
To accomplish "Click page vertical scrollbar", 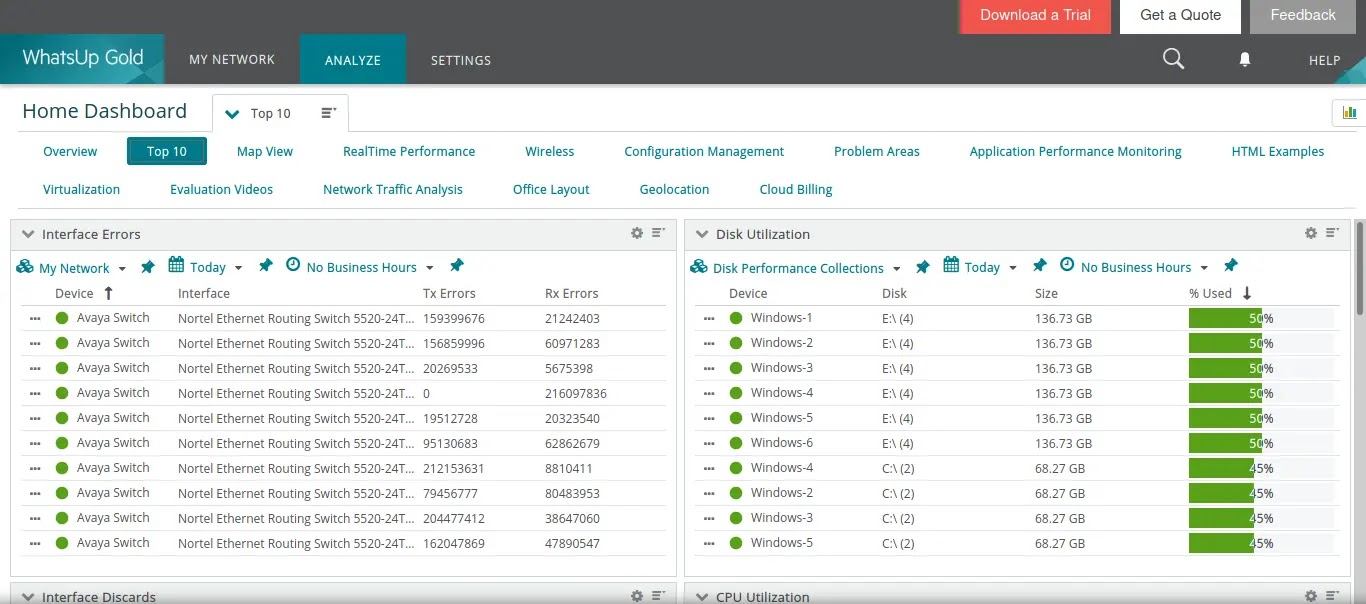I will pos(1361,270).
